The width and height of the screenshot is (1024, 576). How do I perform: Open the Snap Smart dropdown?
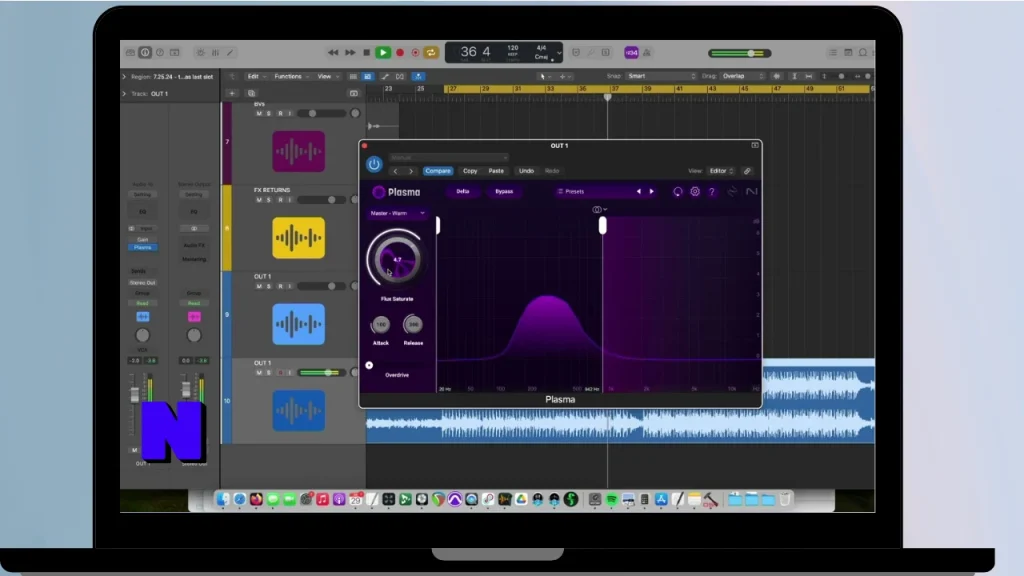click(x=661, y=76)
